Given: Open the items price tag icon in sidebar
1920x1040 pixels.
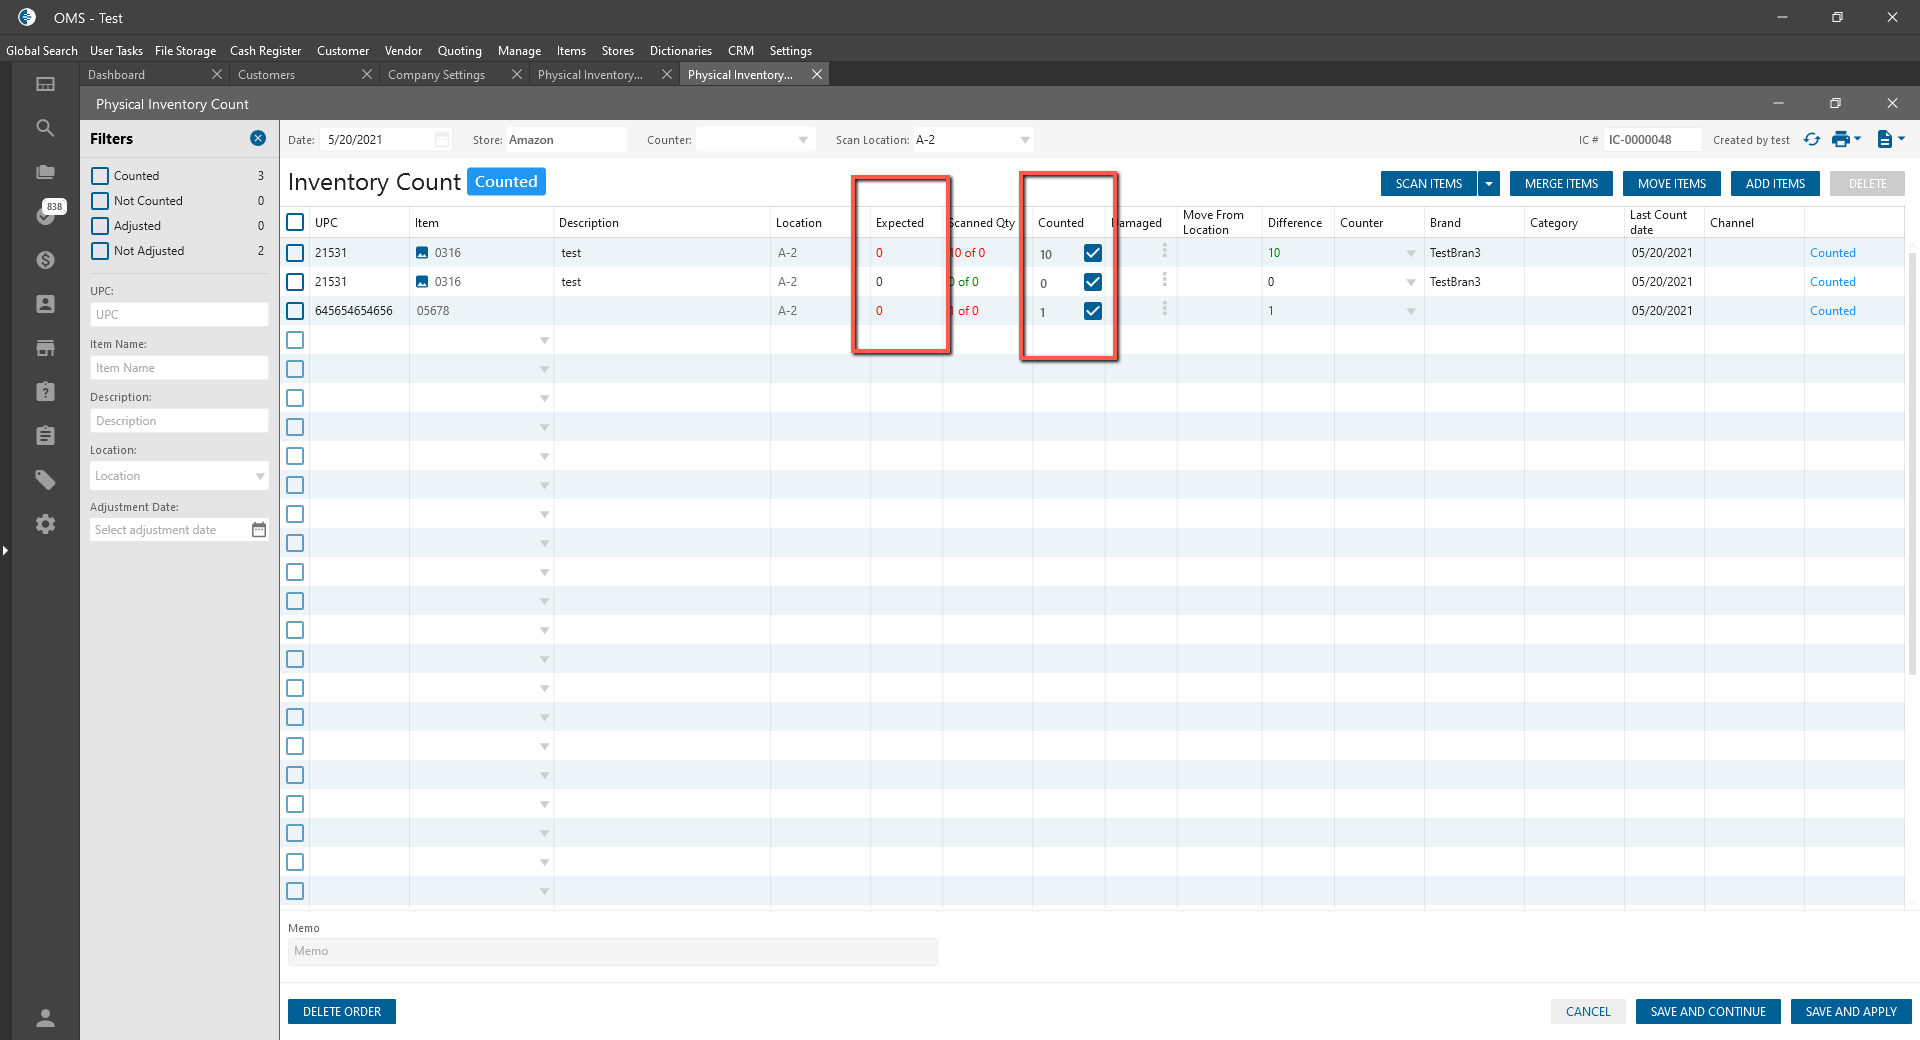Looking at the screenshot, I should 45,480.
